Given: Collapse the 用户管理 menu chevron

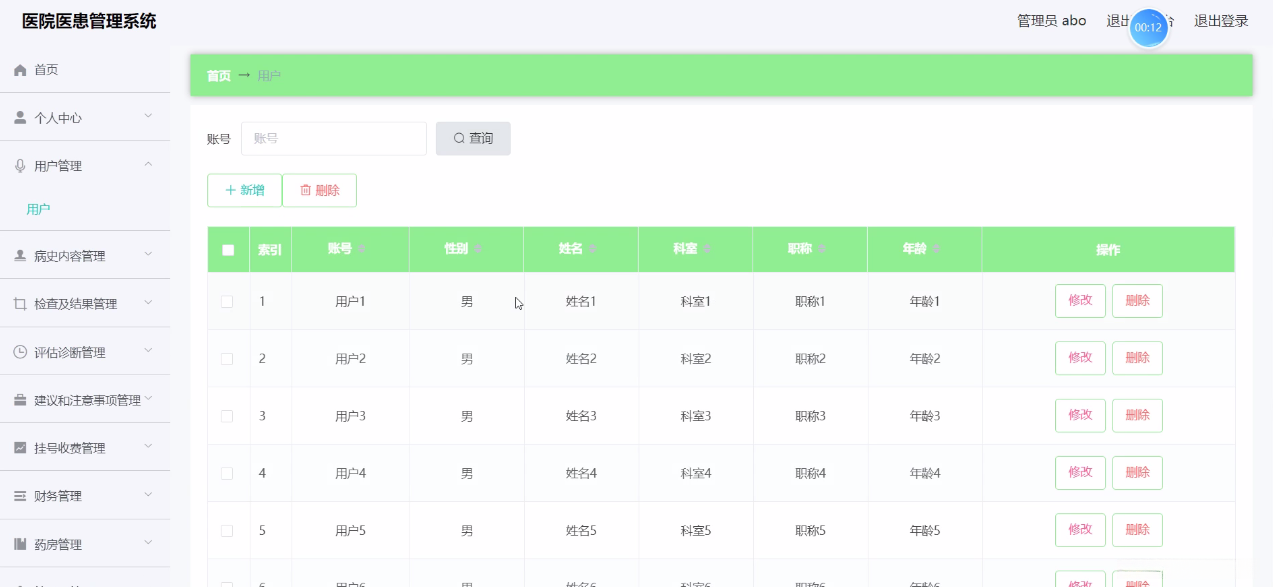Looking at the screenshot, I should tap(148, 165).
